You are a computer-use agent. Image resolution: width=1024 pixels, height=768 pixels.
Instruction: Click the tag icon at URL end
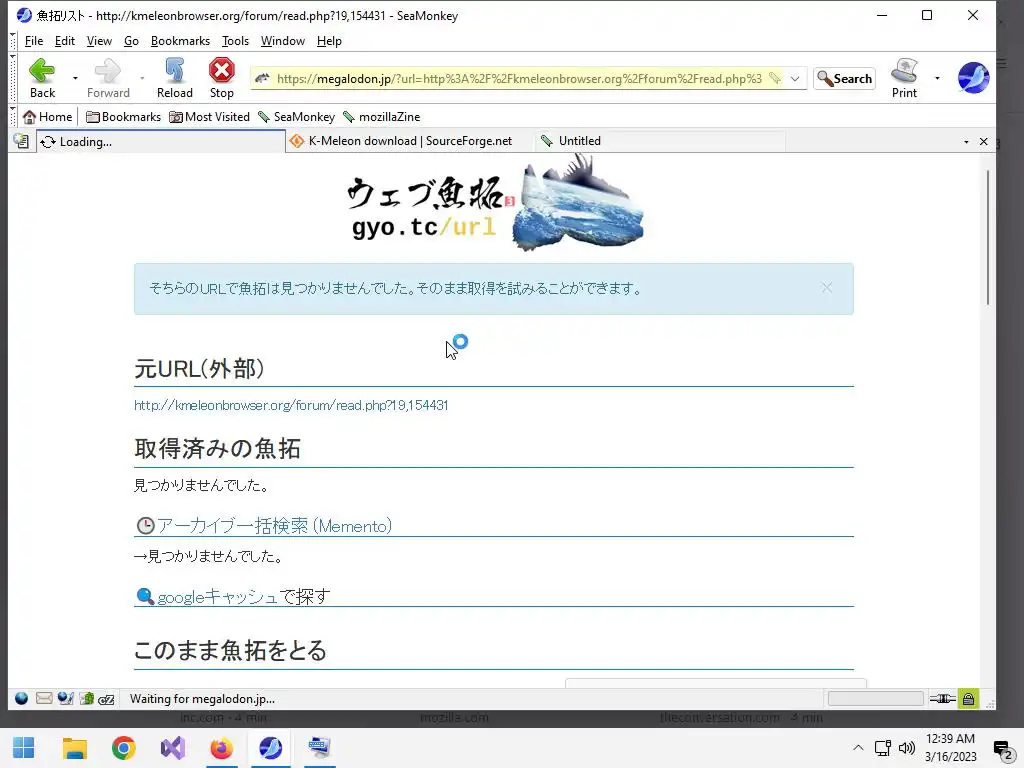click(775, 78)
